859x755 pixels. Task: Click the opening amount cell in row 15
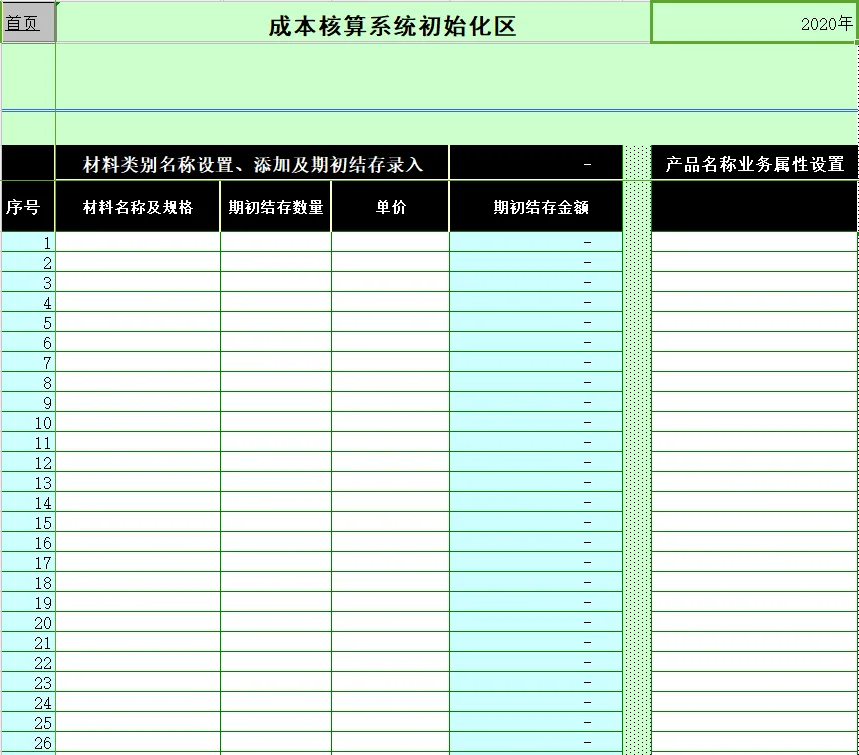point(536,522)
